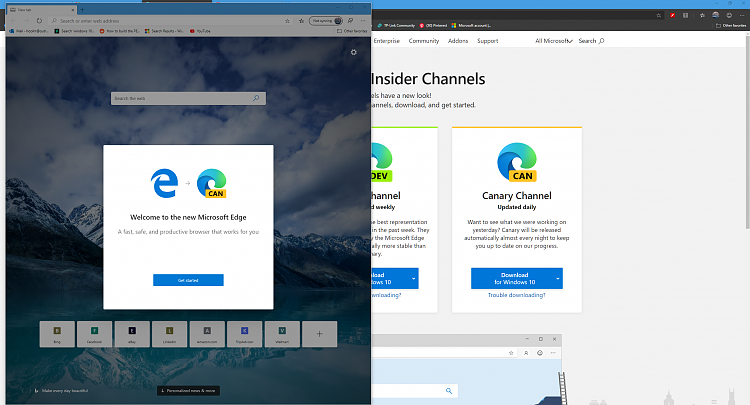This screenshot has height=405, width=750.
Task: Open Community menu on Insider page
Action: [424, 41]
